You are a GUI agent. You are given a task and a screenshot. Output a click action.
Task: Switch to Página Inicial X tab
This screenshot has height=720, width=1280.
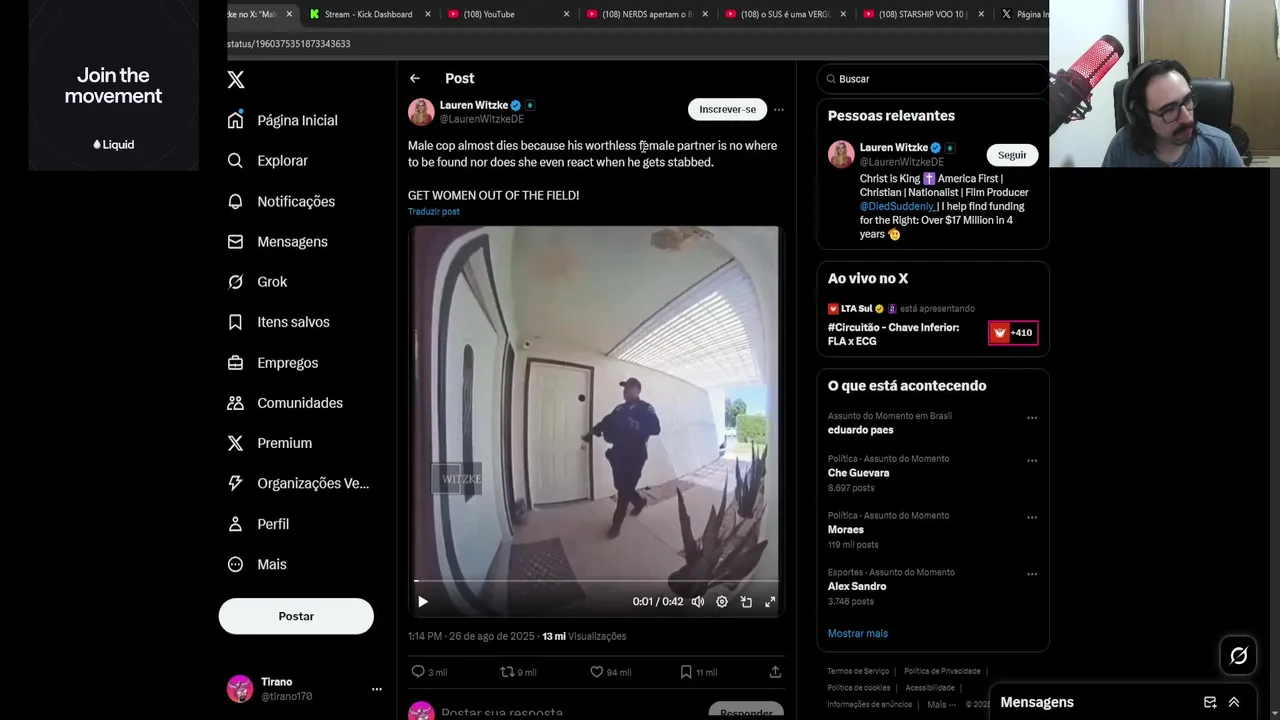pyautogui.click(x=1024, y=14)
